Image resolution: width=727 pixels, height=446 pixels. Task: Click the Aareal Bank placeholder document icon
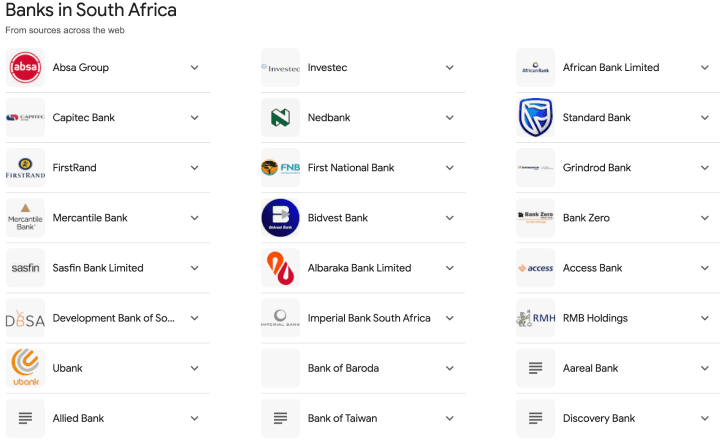pos(536,368)
